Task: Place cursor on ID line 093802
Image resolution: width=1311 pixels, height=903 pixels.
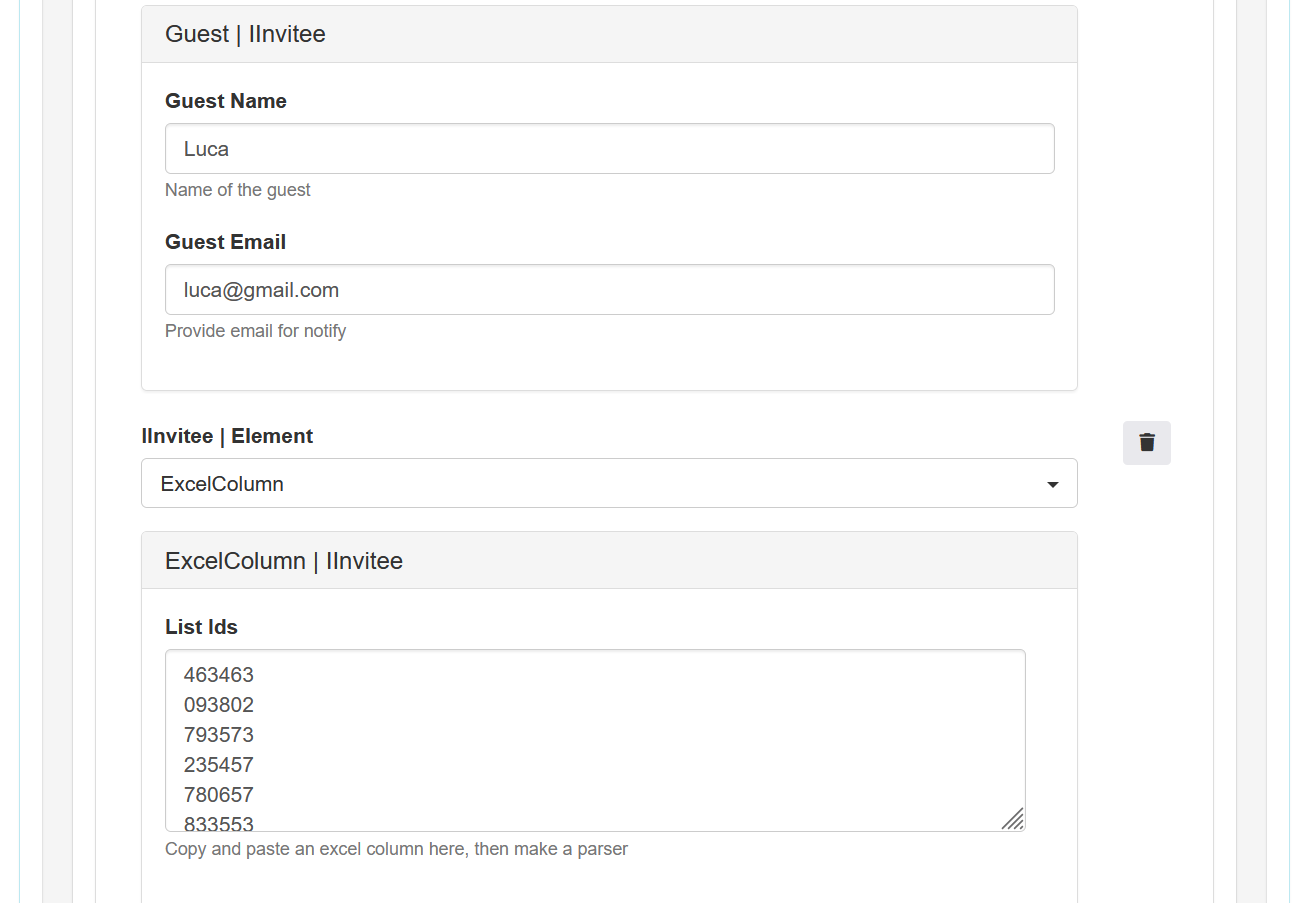Action: click(219, 705)
